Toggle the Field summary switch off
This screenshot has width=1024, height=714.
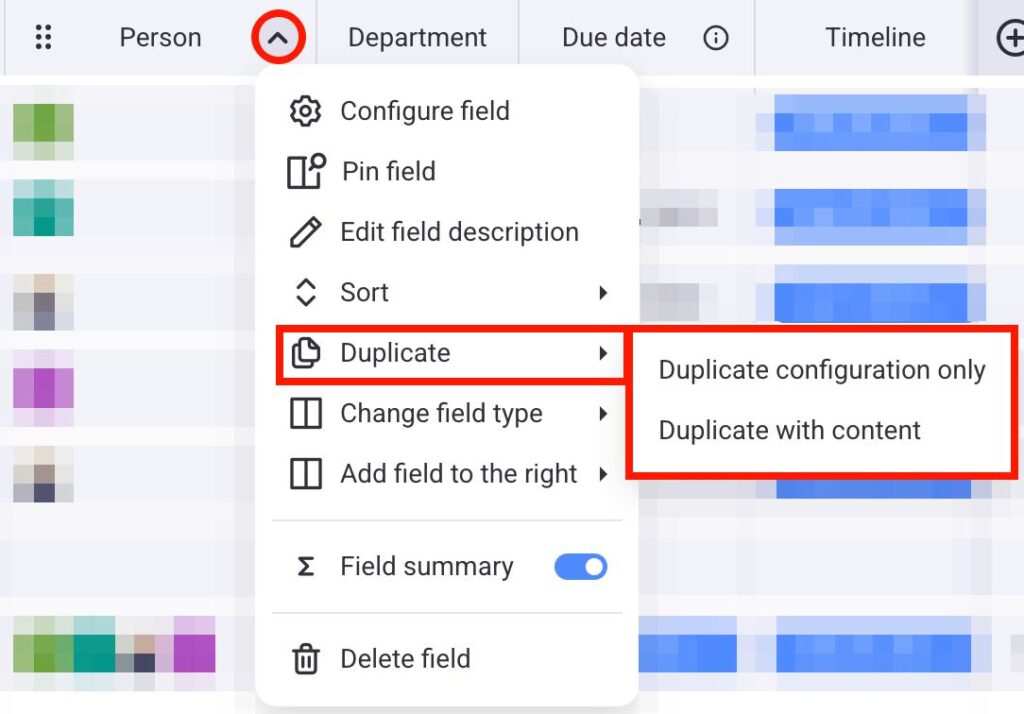581,567
